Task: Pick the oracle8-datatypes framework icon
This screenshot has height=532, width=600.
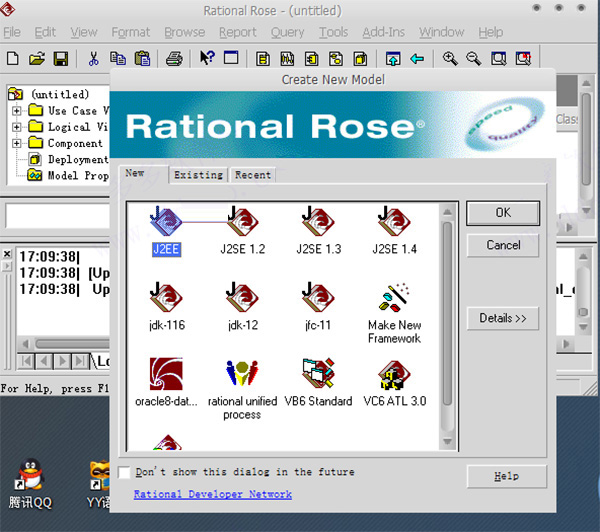Action: click(x=164, y=375)
